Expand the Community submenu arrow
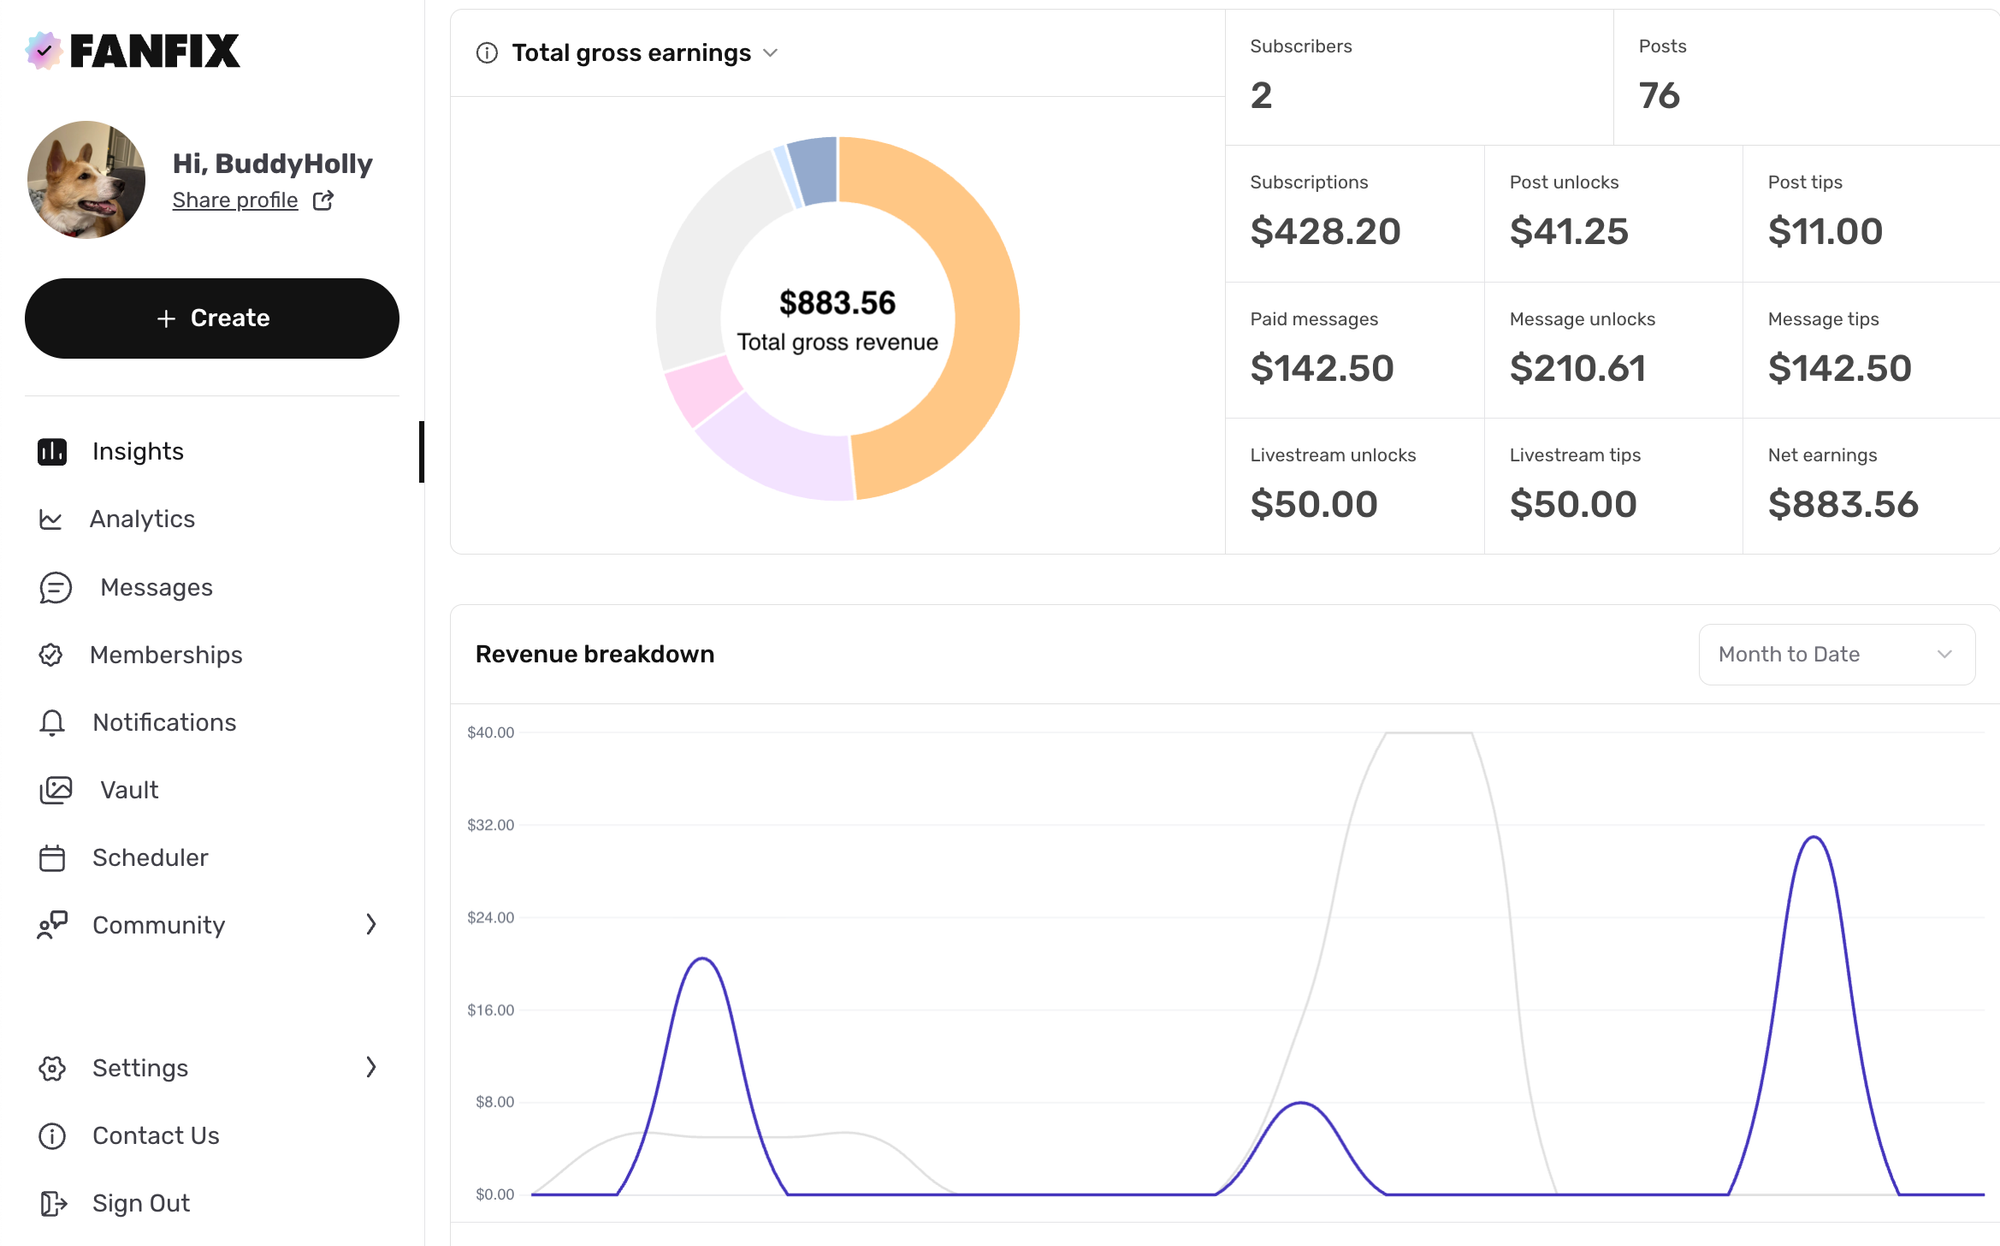 371,925
